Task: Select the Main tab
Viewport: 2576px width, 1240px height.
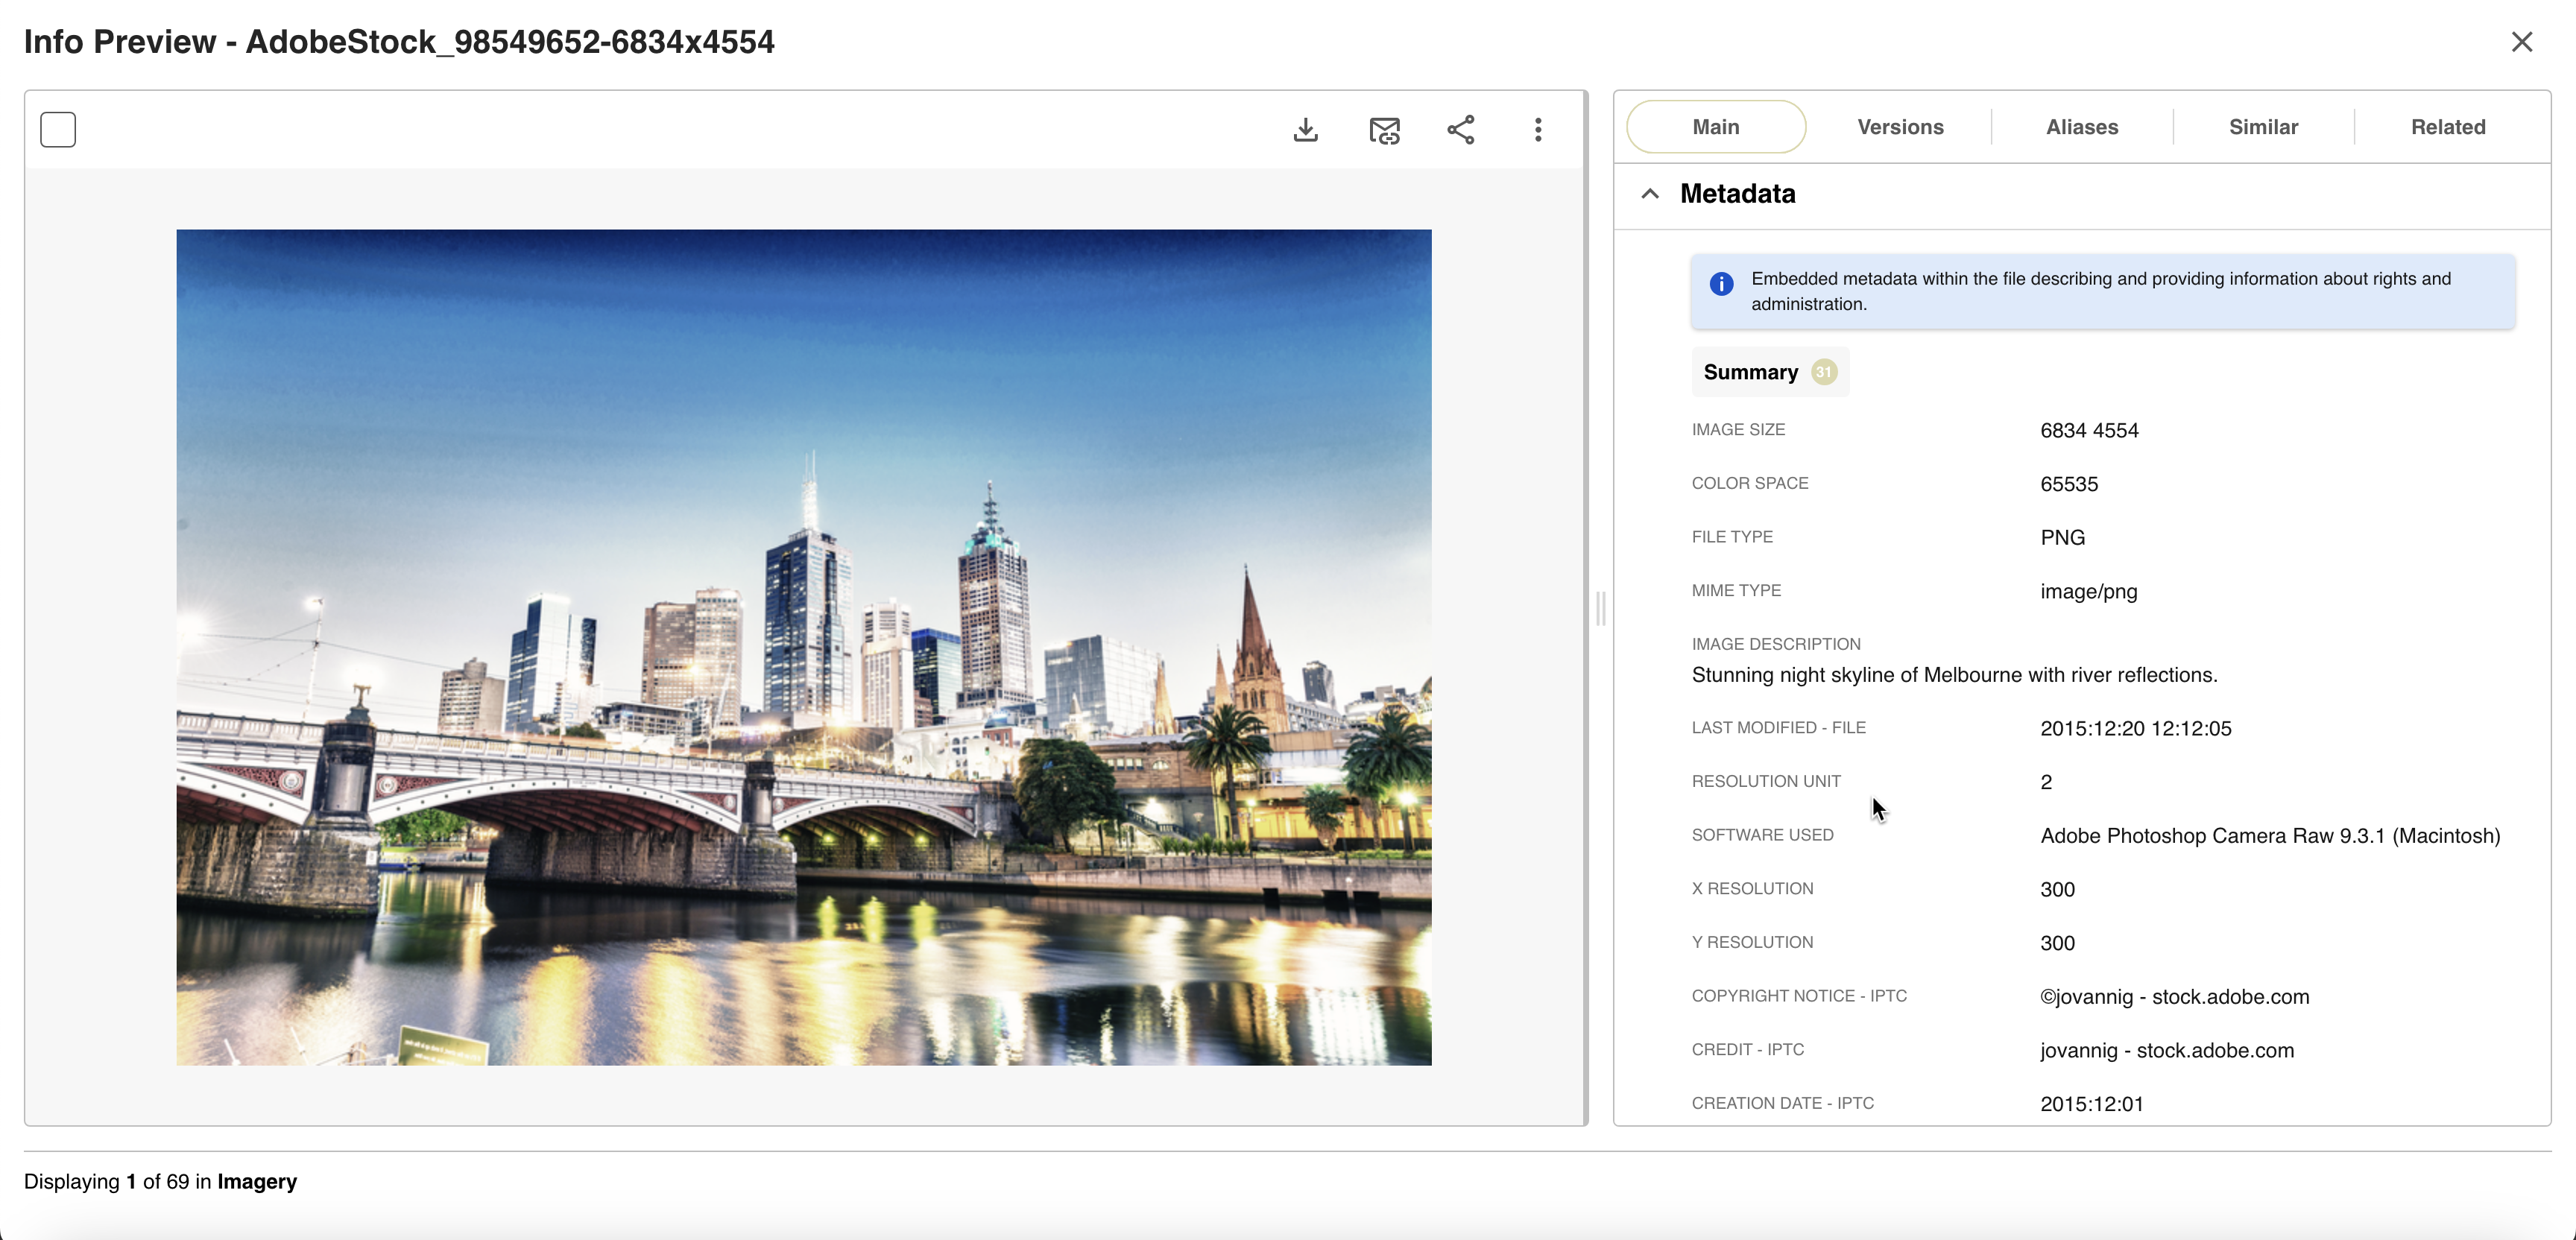Action: (1716, 127)
